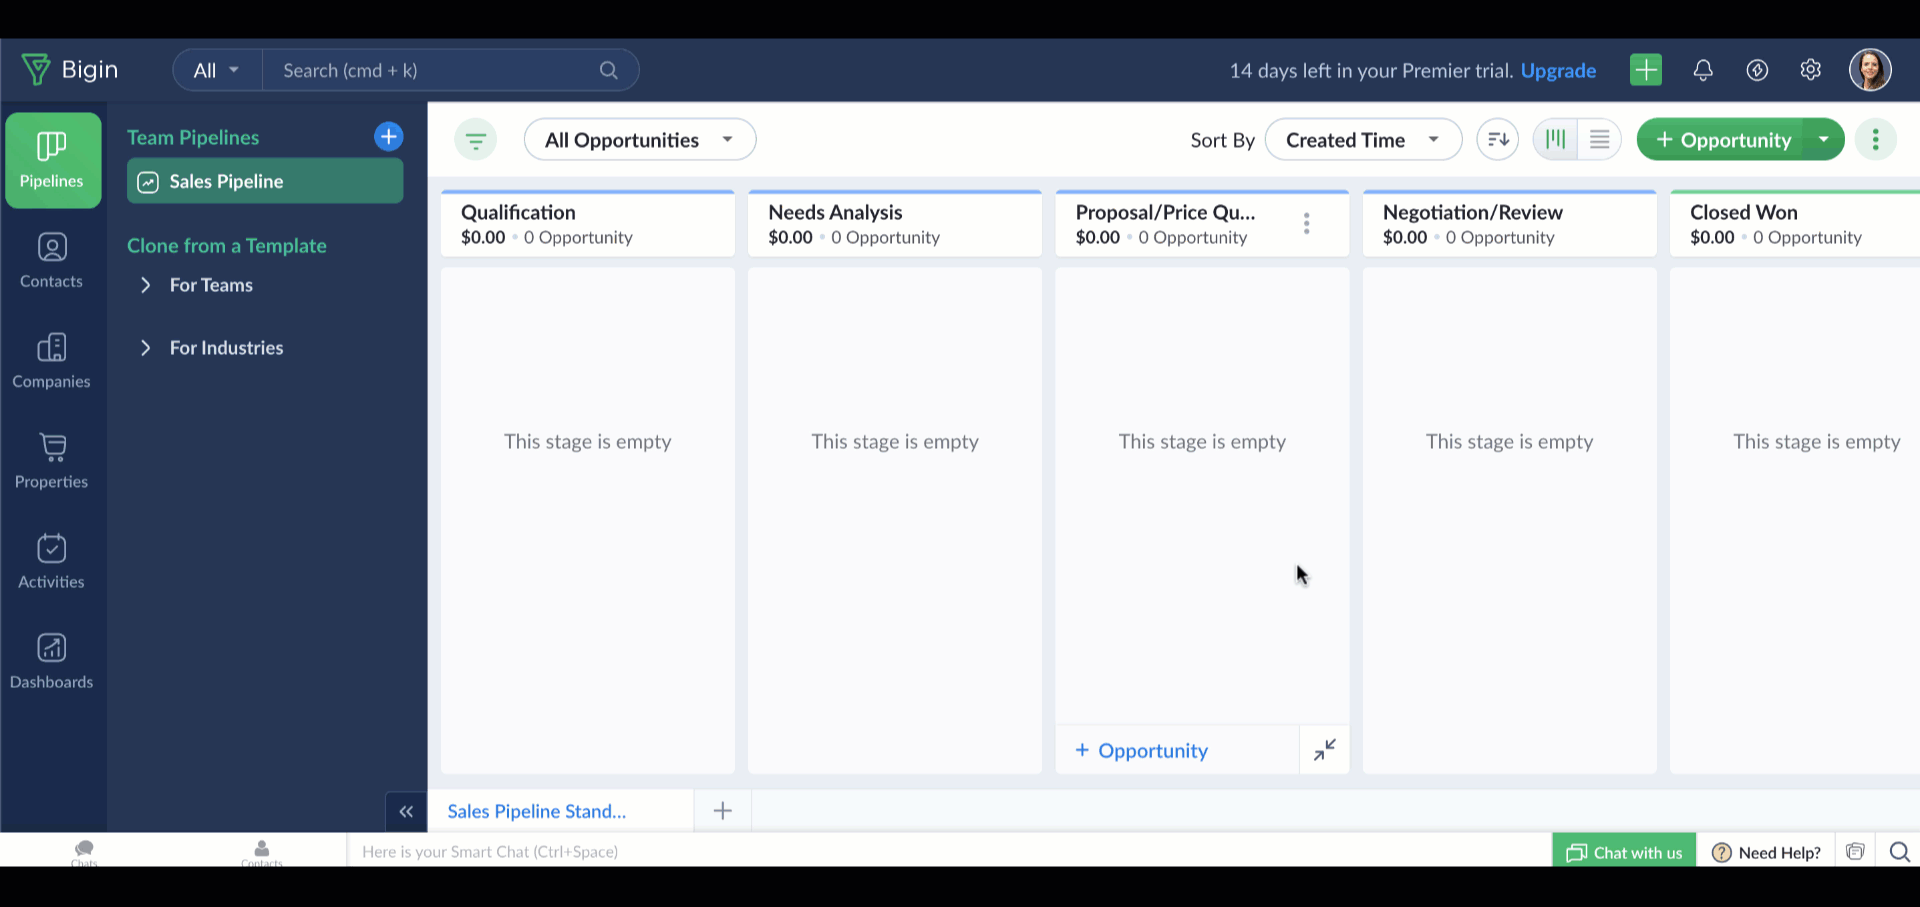
Task: Click the Upgrade link
Action: point(1558,71)
